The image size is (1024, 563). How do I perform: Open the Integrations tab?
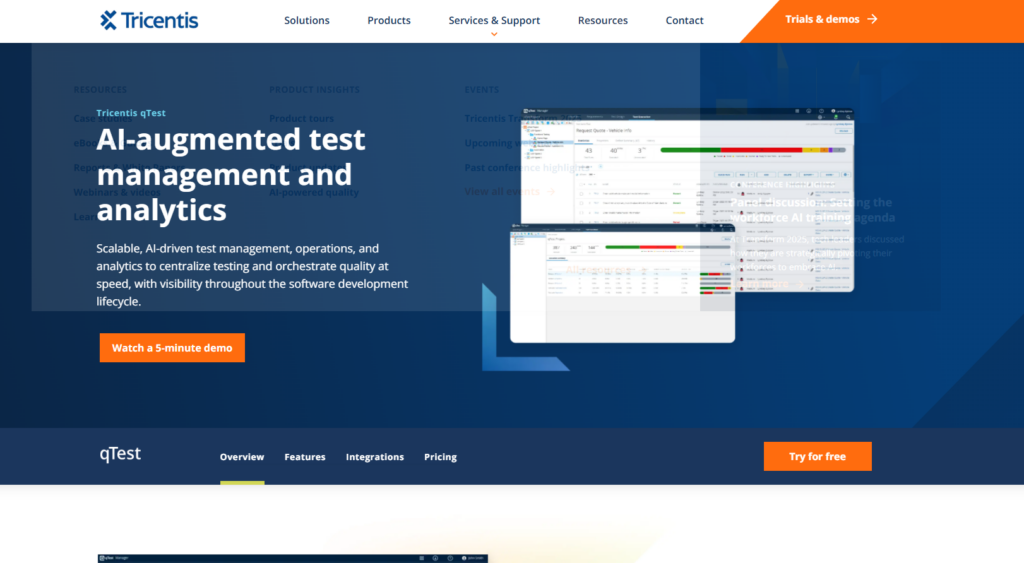coord(375,457)
